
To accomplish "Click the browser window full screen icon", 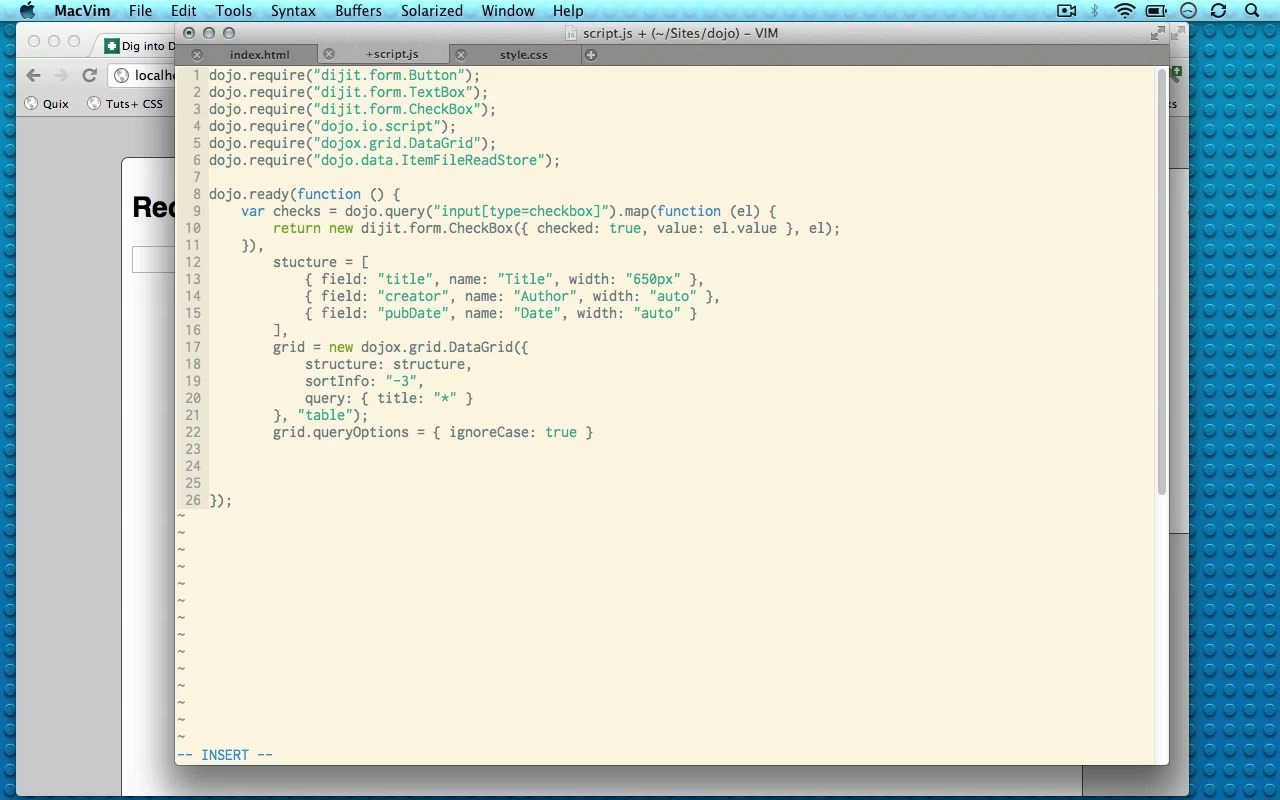I will (x=1178, y=33).
